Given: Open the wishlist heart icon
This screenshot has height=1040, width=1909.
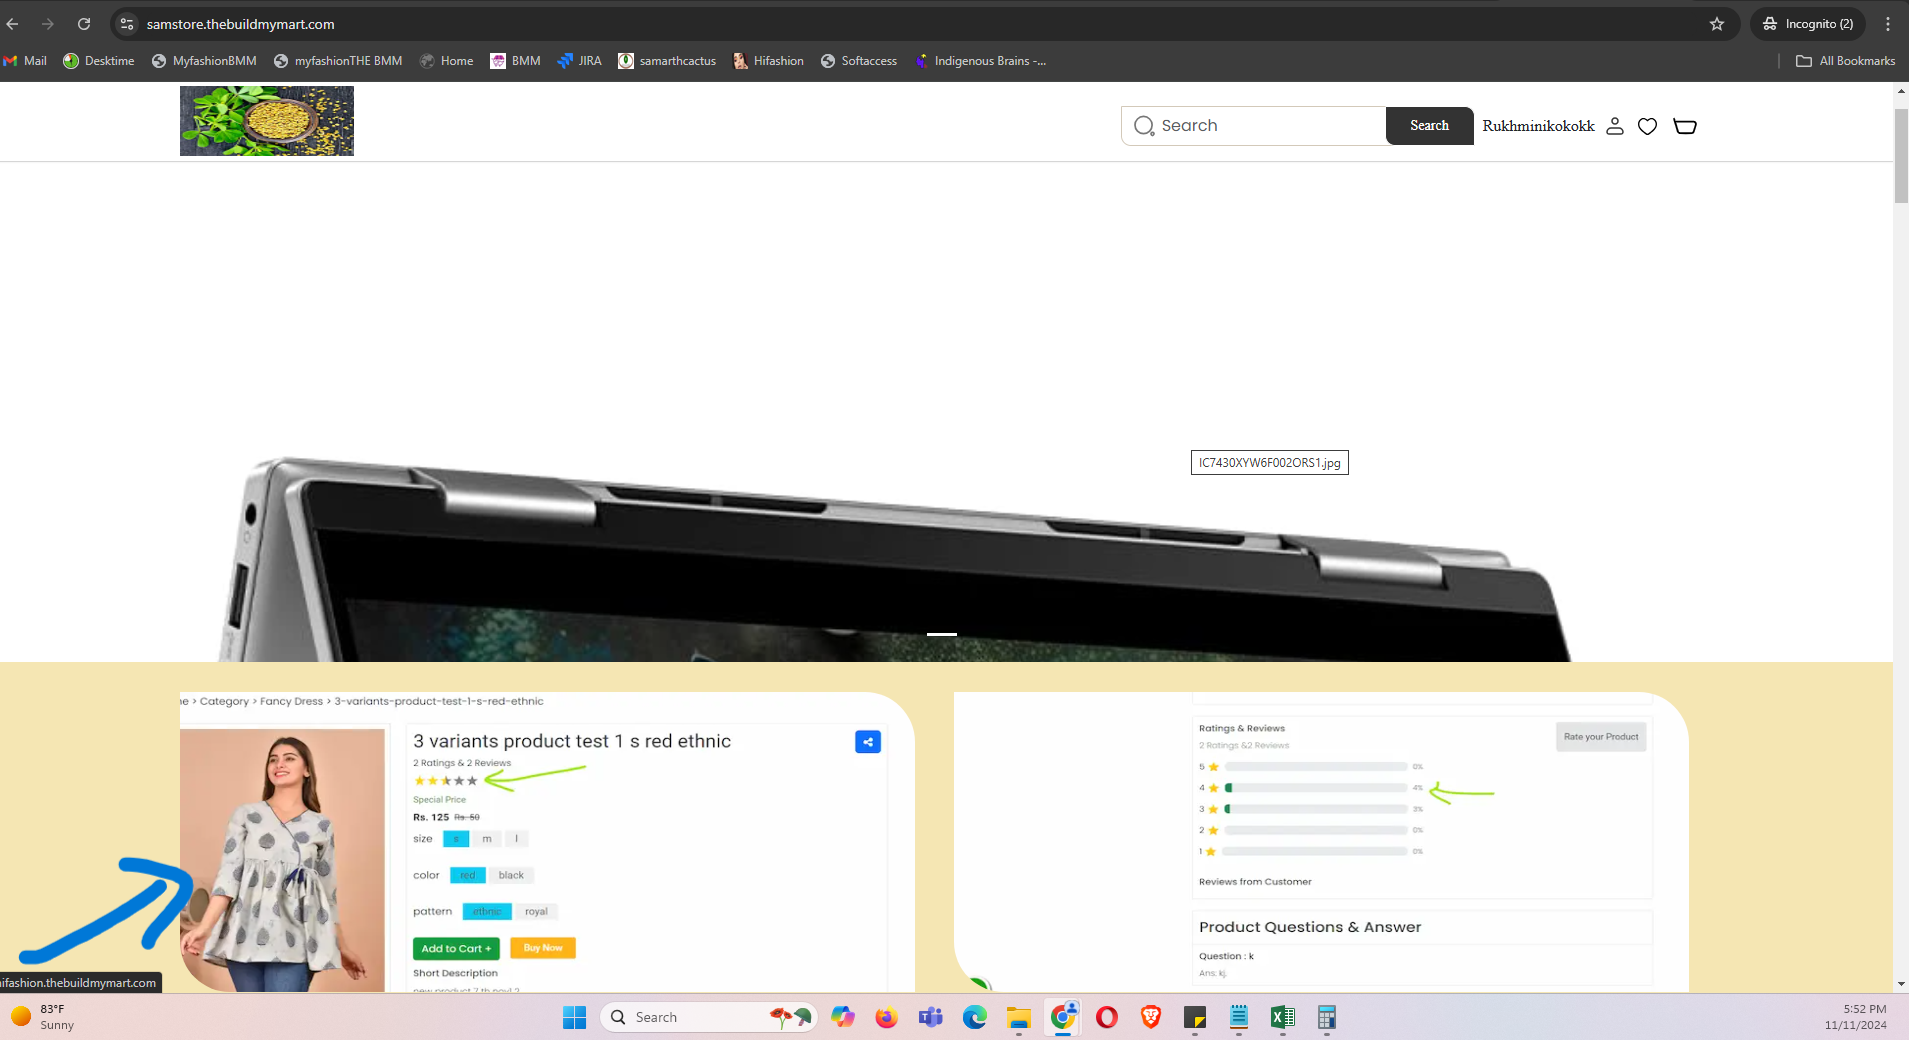Looking at the screenshot, I should click(1648, 126).
